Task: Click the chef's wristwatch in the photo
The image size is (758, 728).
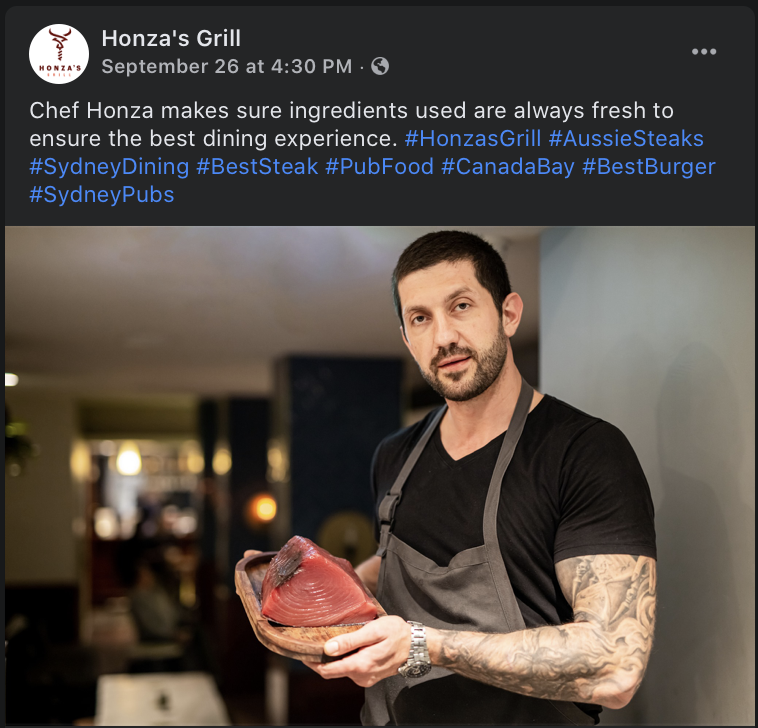Action: (x=416, y=650)
